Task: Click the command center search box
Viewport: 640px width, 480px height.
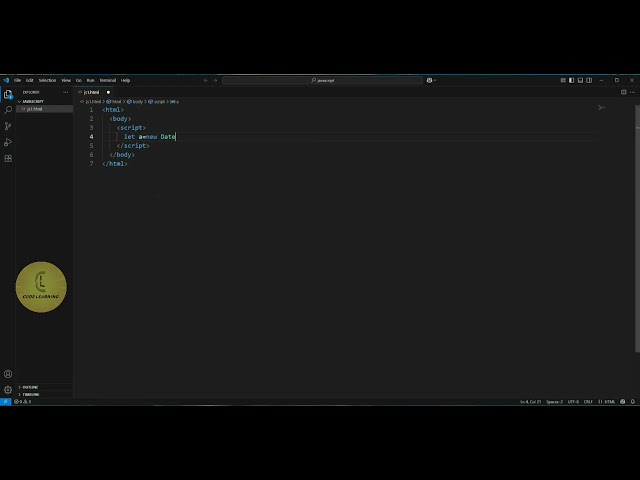Action: coord(322,80)
